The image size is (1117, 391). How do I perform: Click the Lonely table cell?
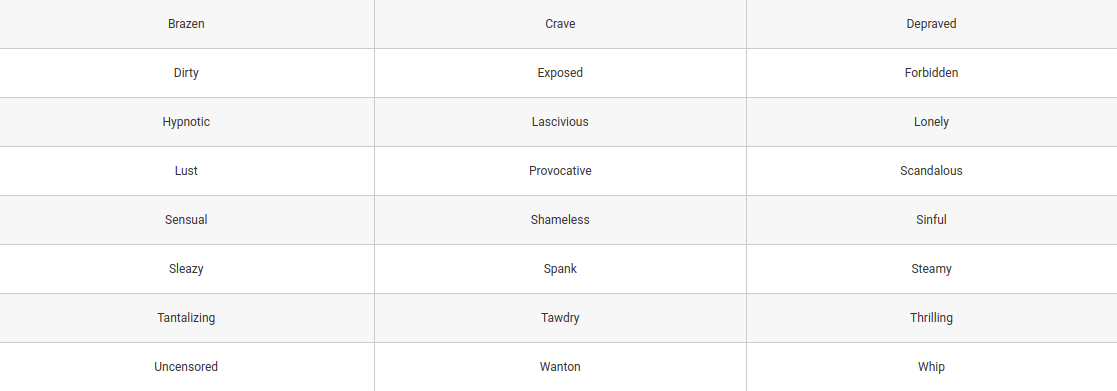coord(931,122)
